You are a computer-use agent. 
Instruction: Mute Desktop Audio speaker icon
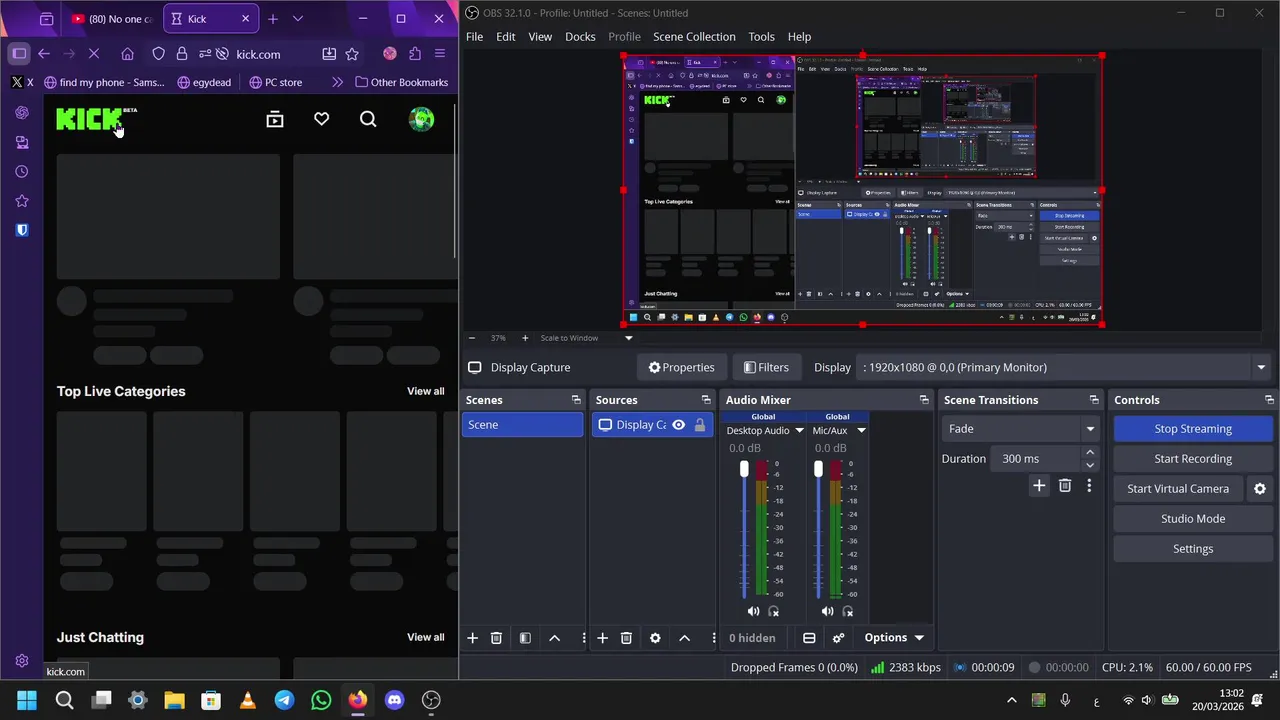tap(753, 611)
